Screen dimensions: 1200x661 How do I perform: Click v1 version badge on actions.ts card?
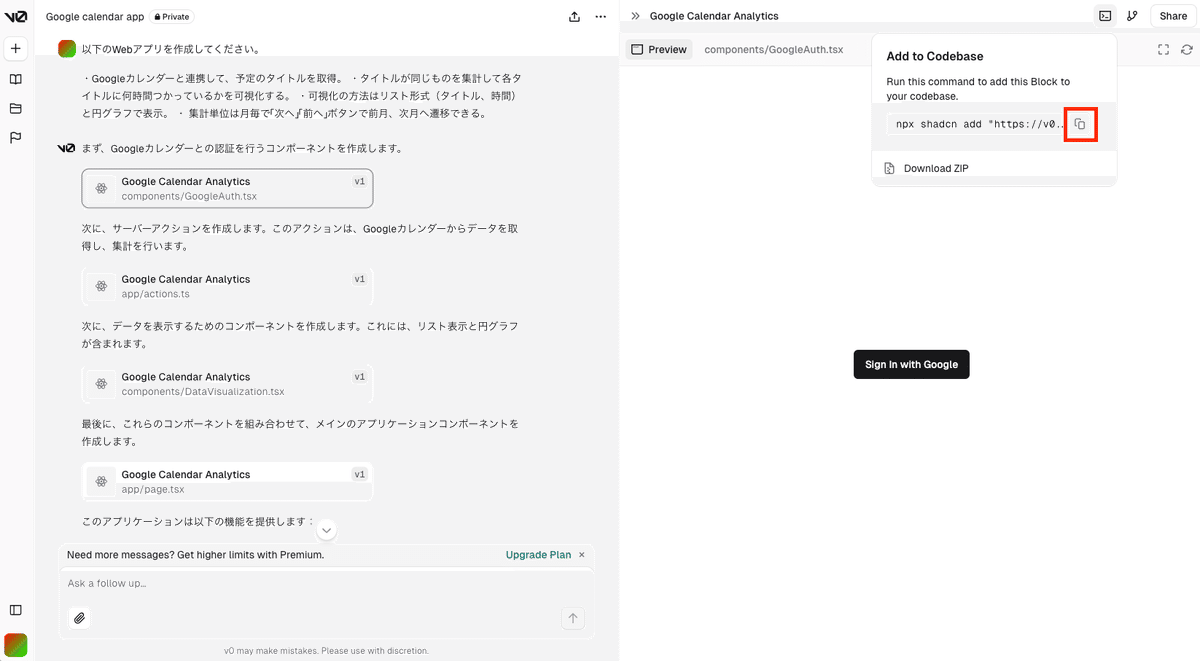[360, 279]
